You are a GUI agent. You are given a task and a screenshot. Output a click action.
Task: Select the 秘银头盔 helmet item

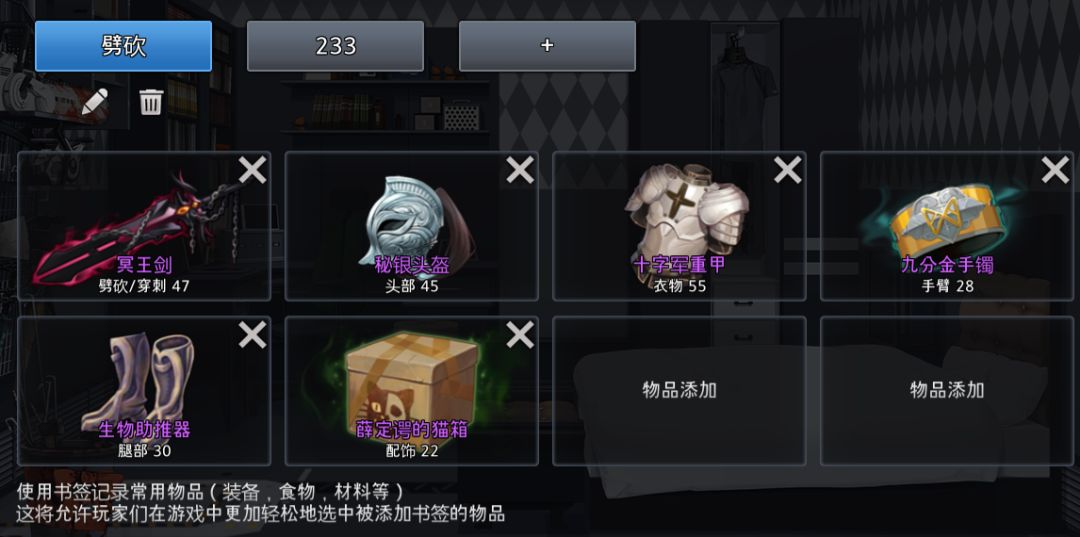[411, 227]
